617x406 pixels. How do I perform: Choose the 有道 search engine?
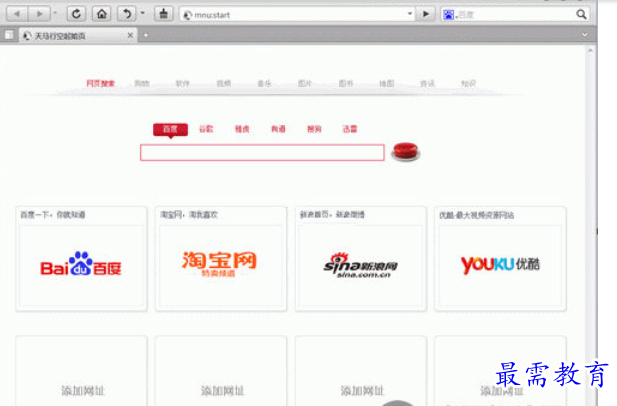[278, 129]
